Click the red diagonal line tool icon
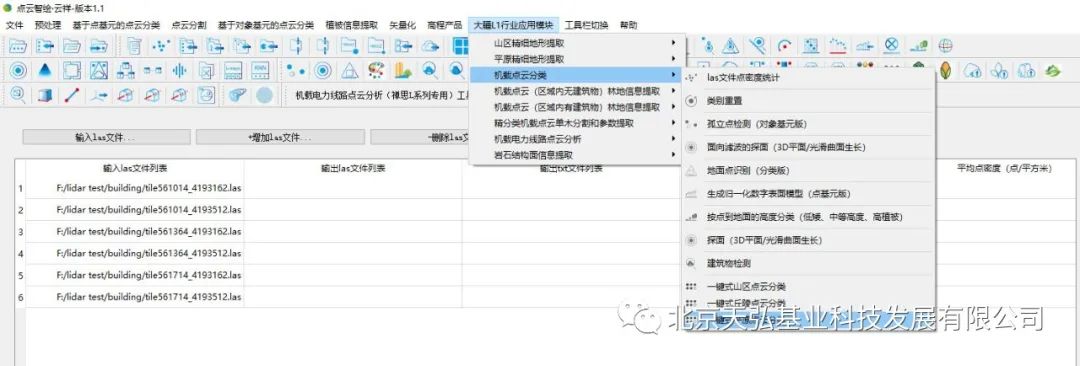 pos(71,96)
